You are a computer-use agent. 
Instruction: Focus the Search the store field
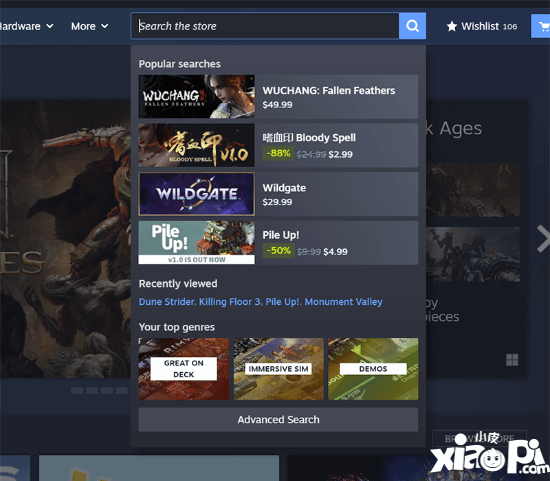[265, 26]
